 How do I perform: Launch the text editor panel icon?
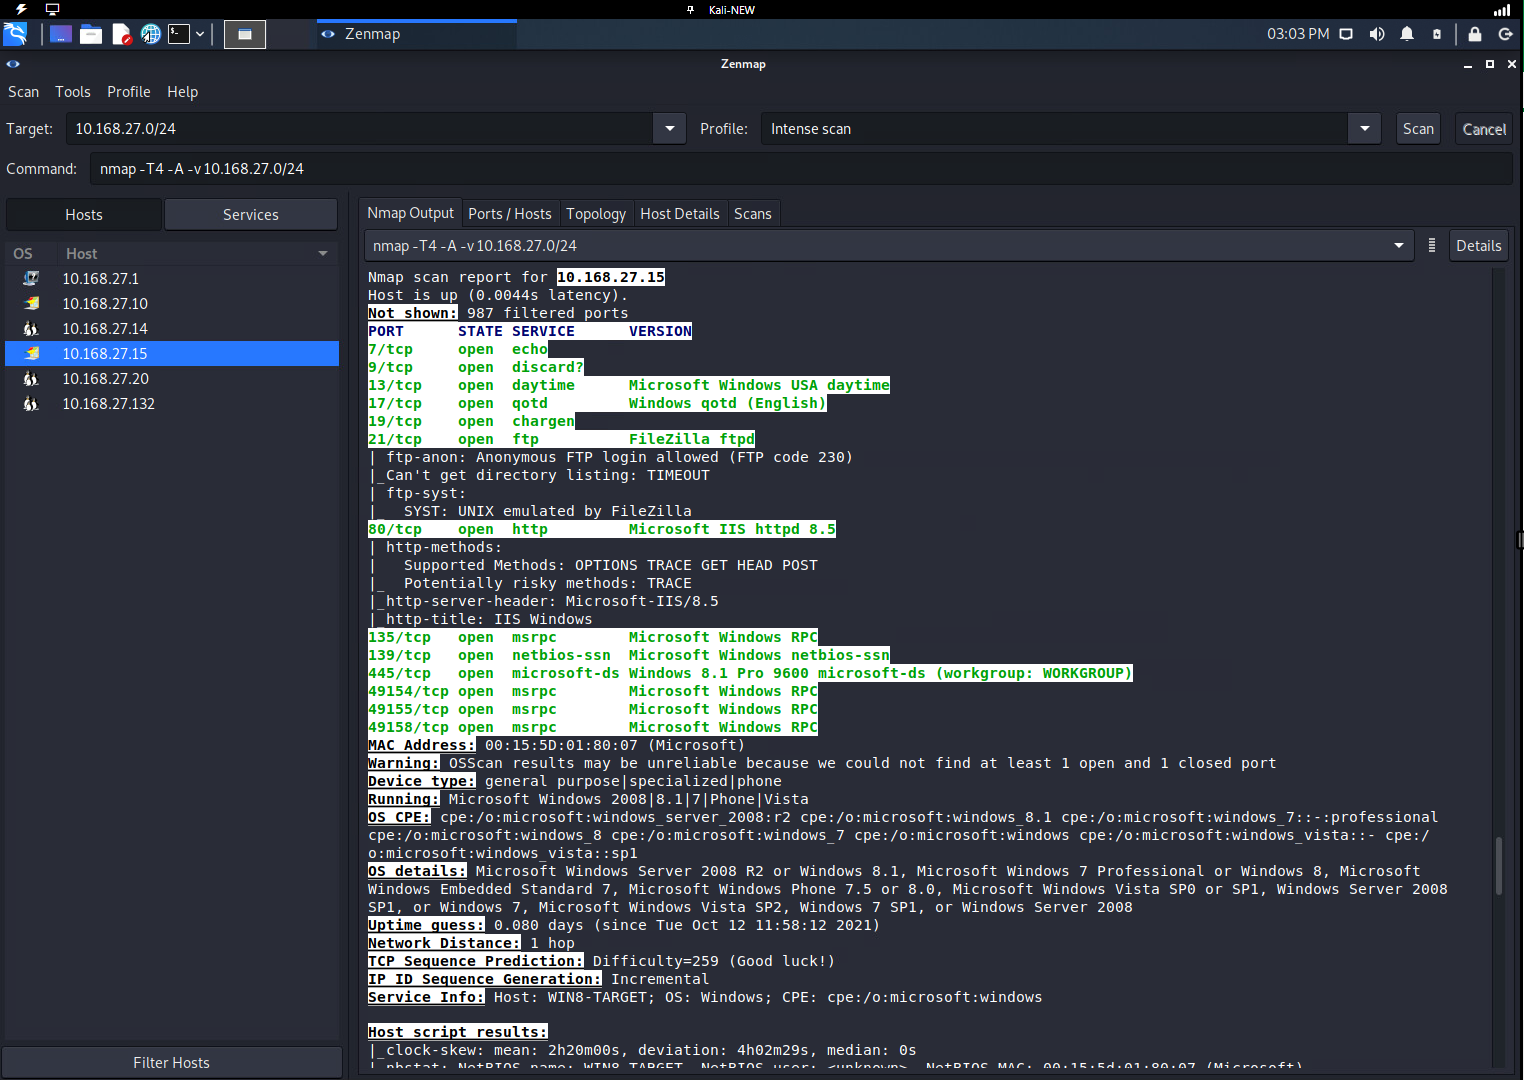[121, 34]
